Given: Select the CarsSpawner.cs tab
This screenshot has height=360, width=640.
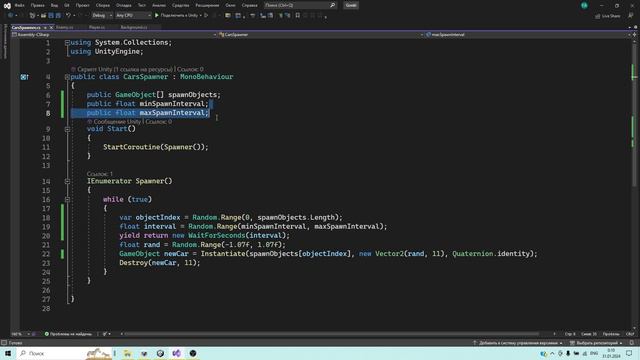Looking at the screenshot, I should pyautogui.click(x=26, y=27).
